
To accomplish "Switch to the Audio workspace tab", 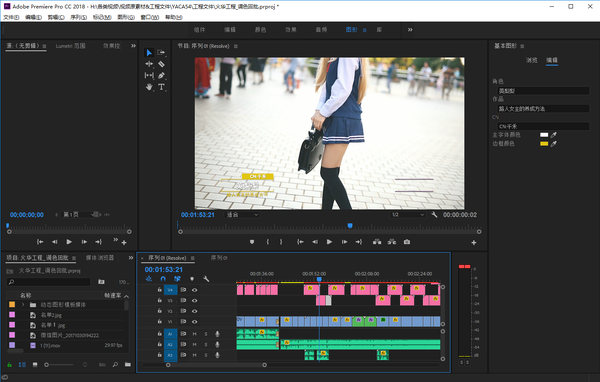I will point(321,29).
